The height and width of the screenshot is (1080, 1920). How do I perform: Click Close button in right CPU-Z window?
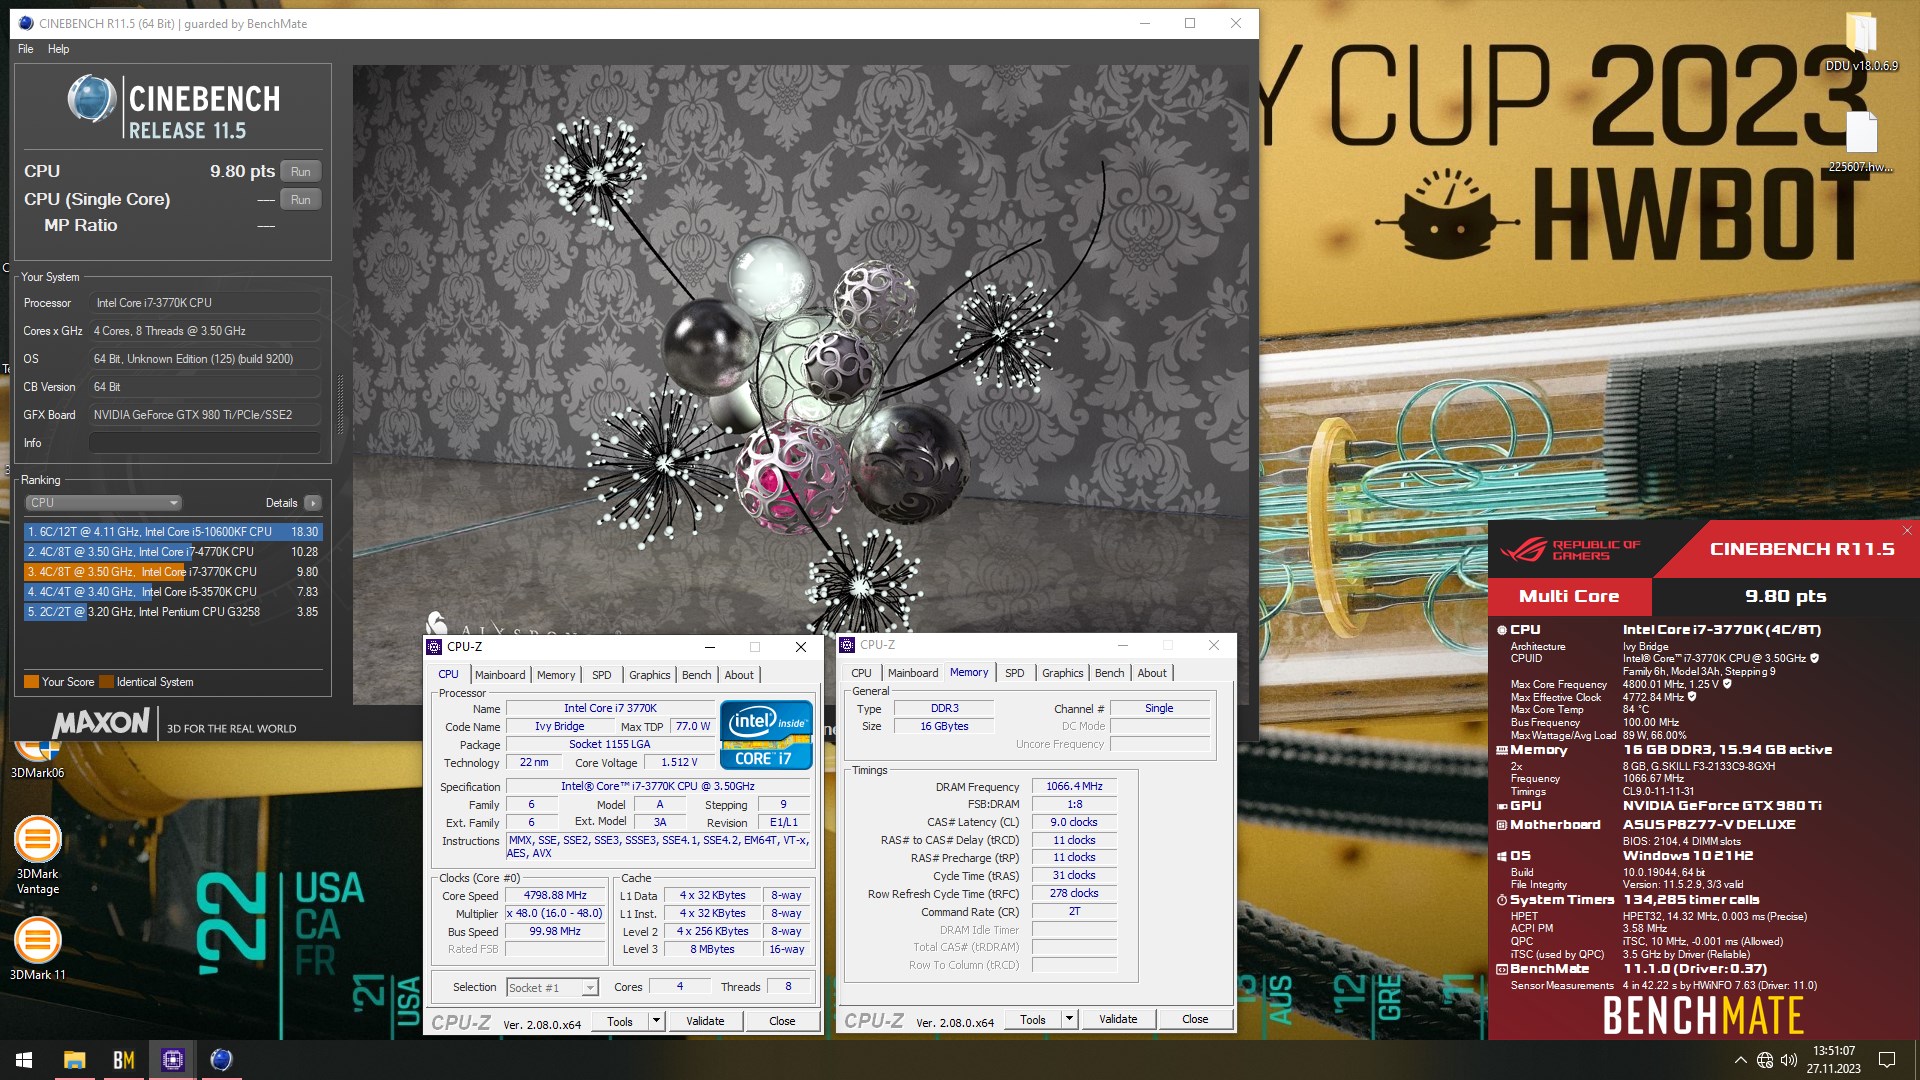(x=1195, y=1019)
